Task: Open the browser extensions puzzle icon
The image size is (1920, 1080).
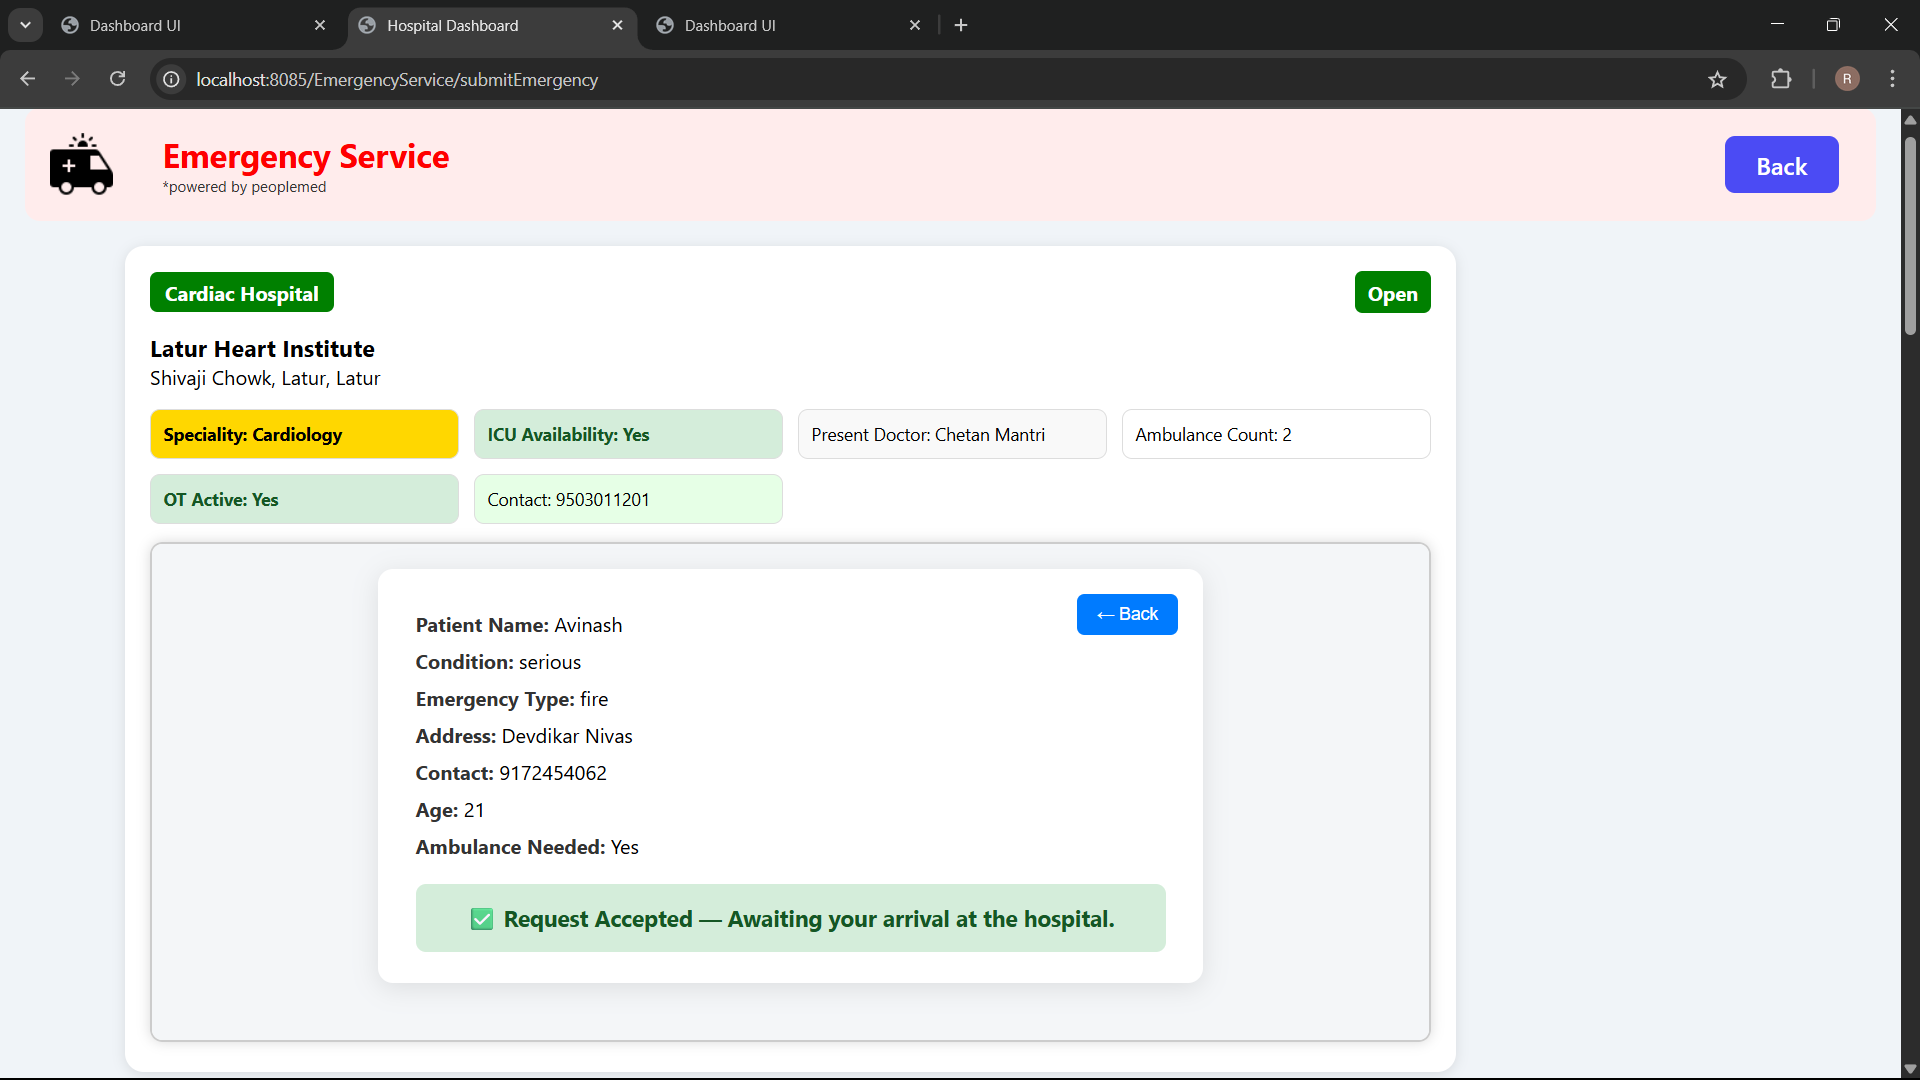Action: 1781,79
